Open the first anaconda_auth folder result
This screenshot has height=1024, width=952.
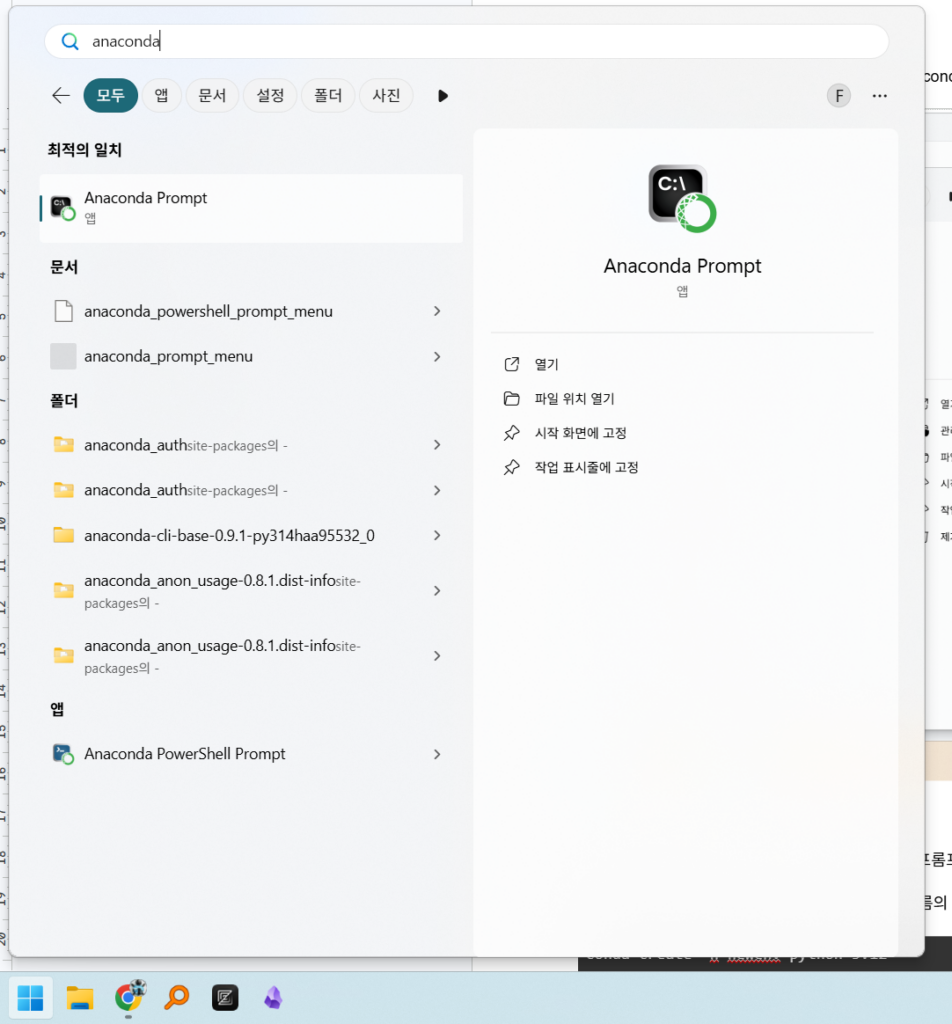pyautogui.click(x=251, y=445)
